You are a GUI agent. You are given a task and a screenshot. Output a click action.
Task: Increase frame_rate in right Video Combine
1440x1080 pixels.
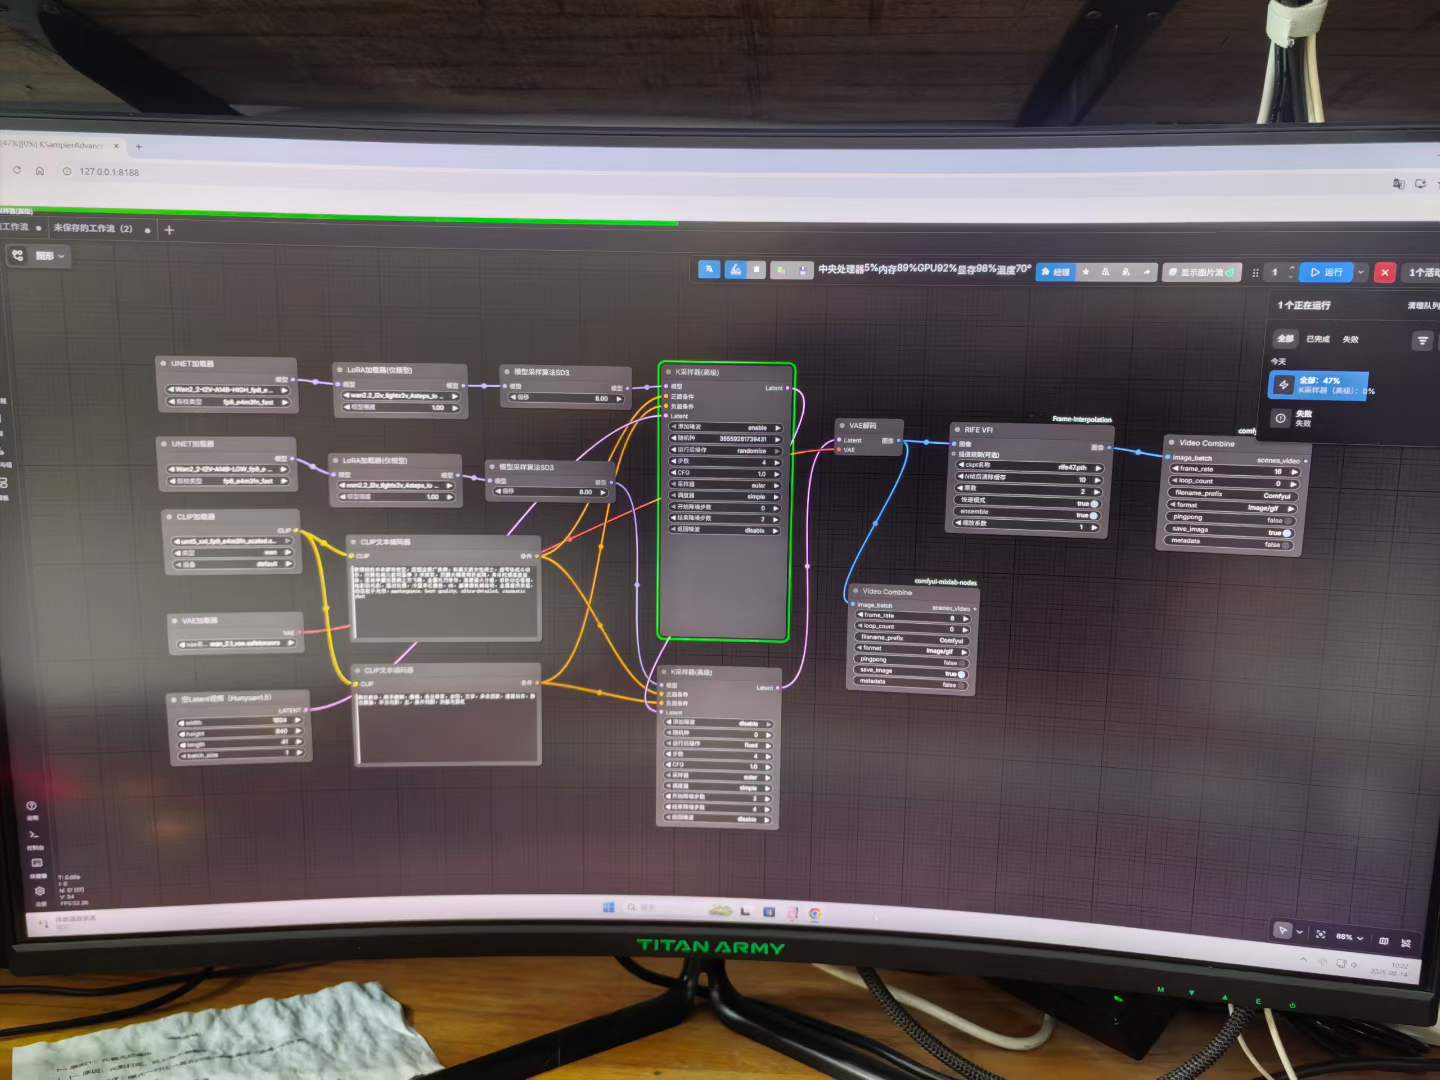tap(1293, 471)
